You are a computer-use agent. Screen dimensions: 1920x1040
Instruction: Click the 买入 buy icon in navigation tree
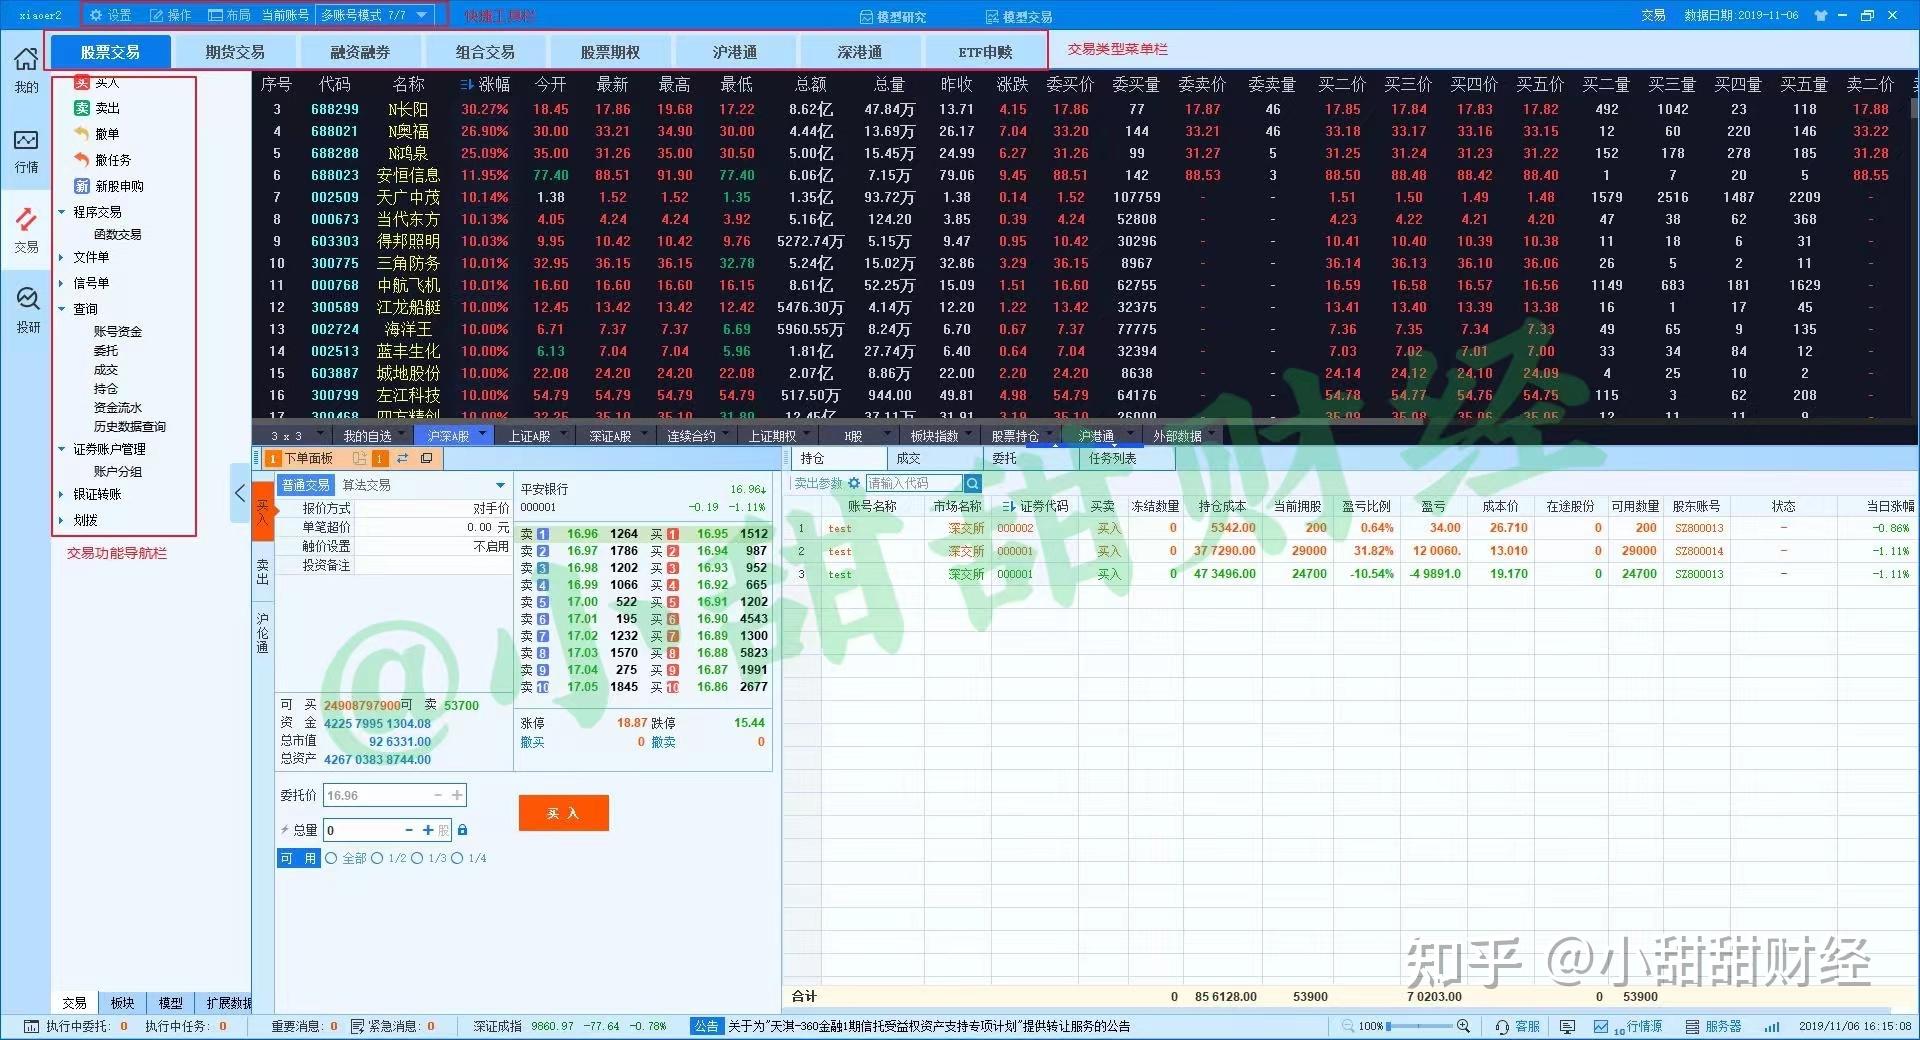[82, 83]
